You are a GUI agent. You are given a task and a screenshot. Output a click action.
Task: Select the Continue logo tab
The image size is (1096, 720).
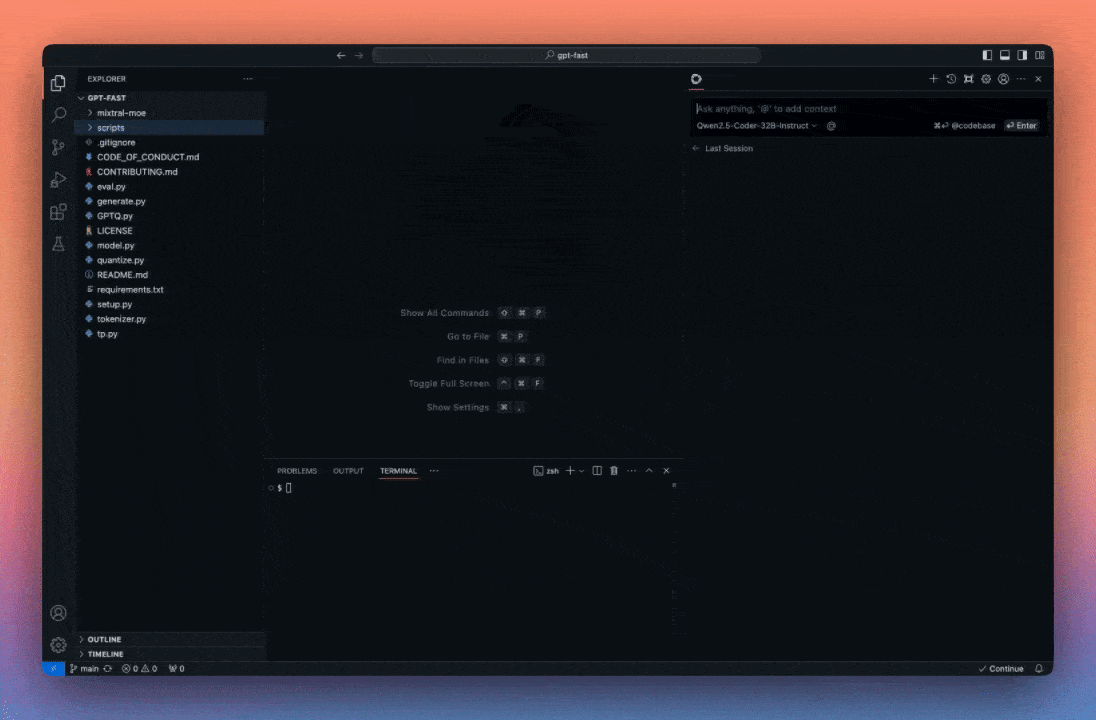[x=696, y=79]
